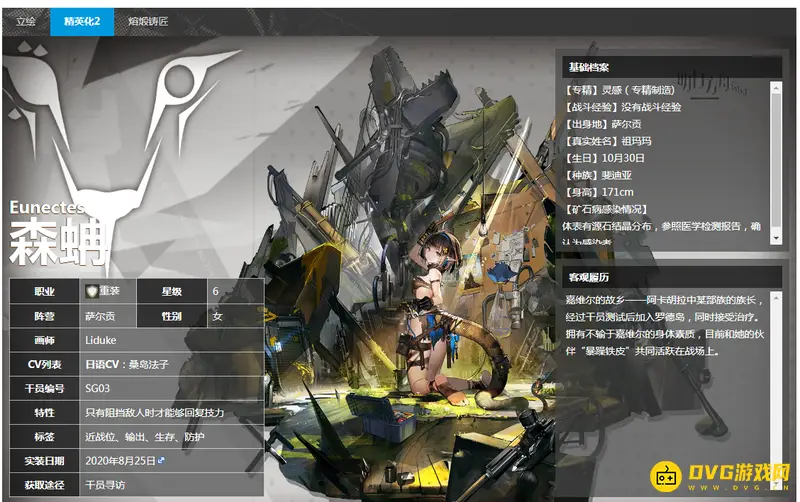Select the 精英化2 tab
The height and width of the screenshot is (502, 800).
coord(82,21)
